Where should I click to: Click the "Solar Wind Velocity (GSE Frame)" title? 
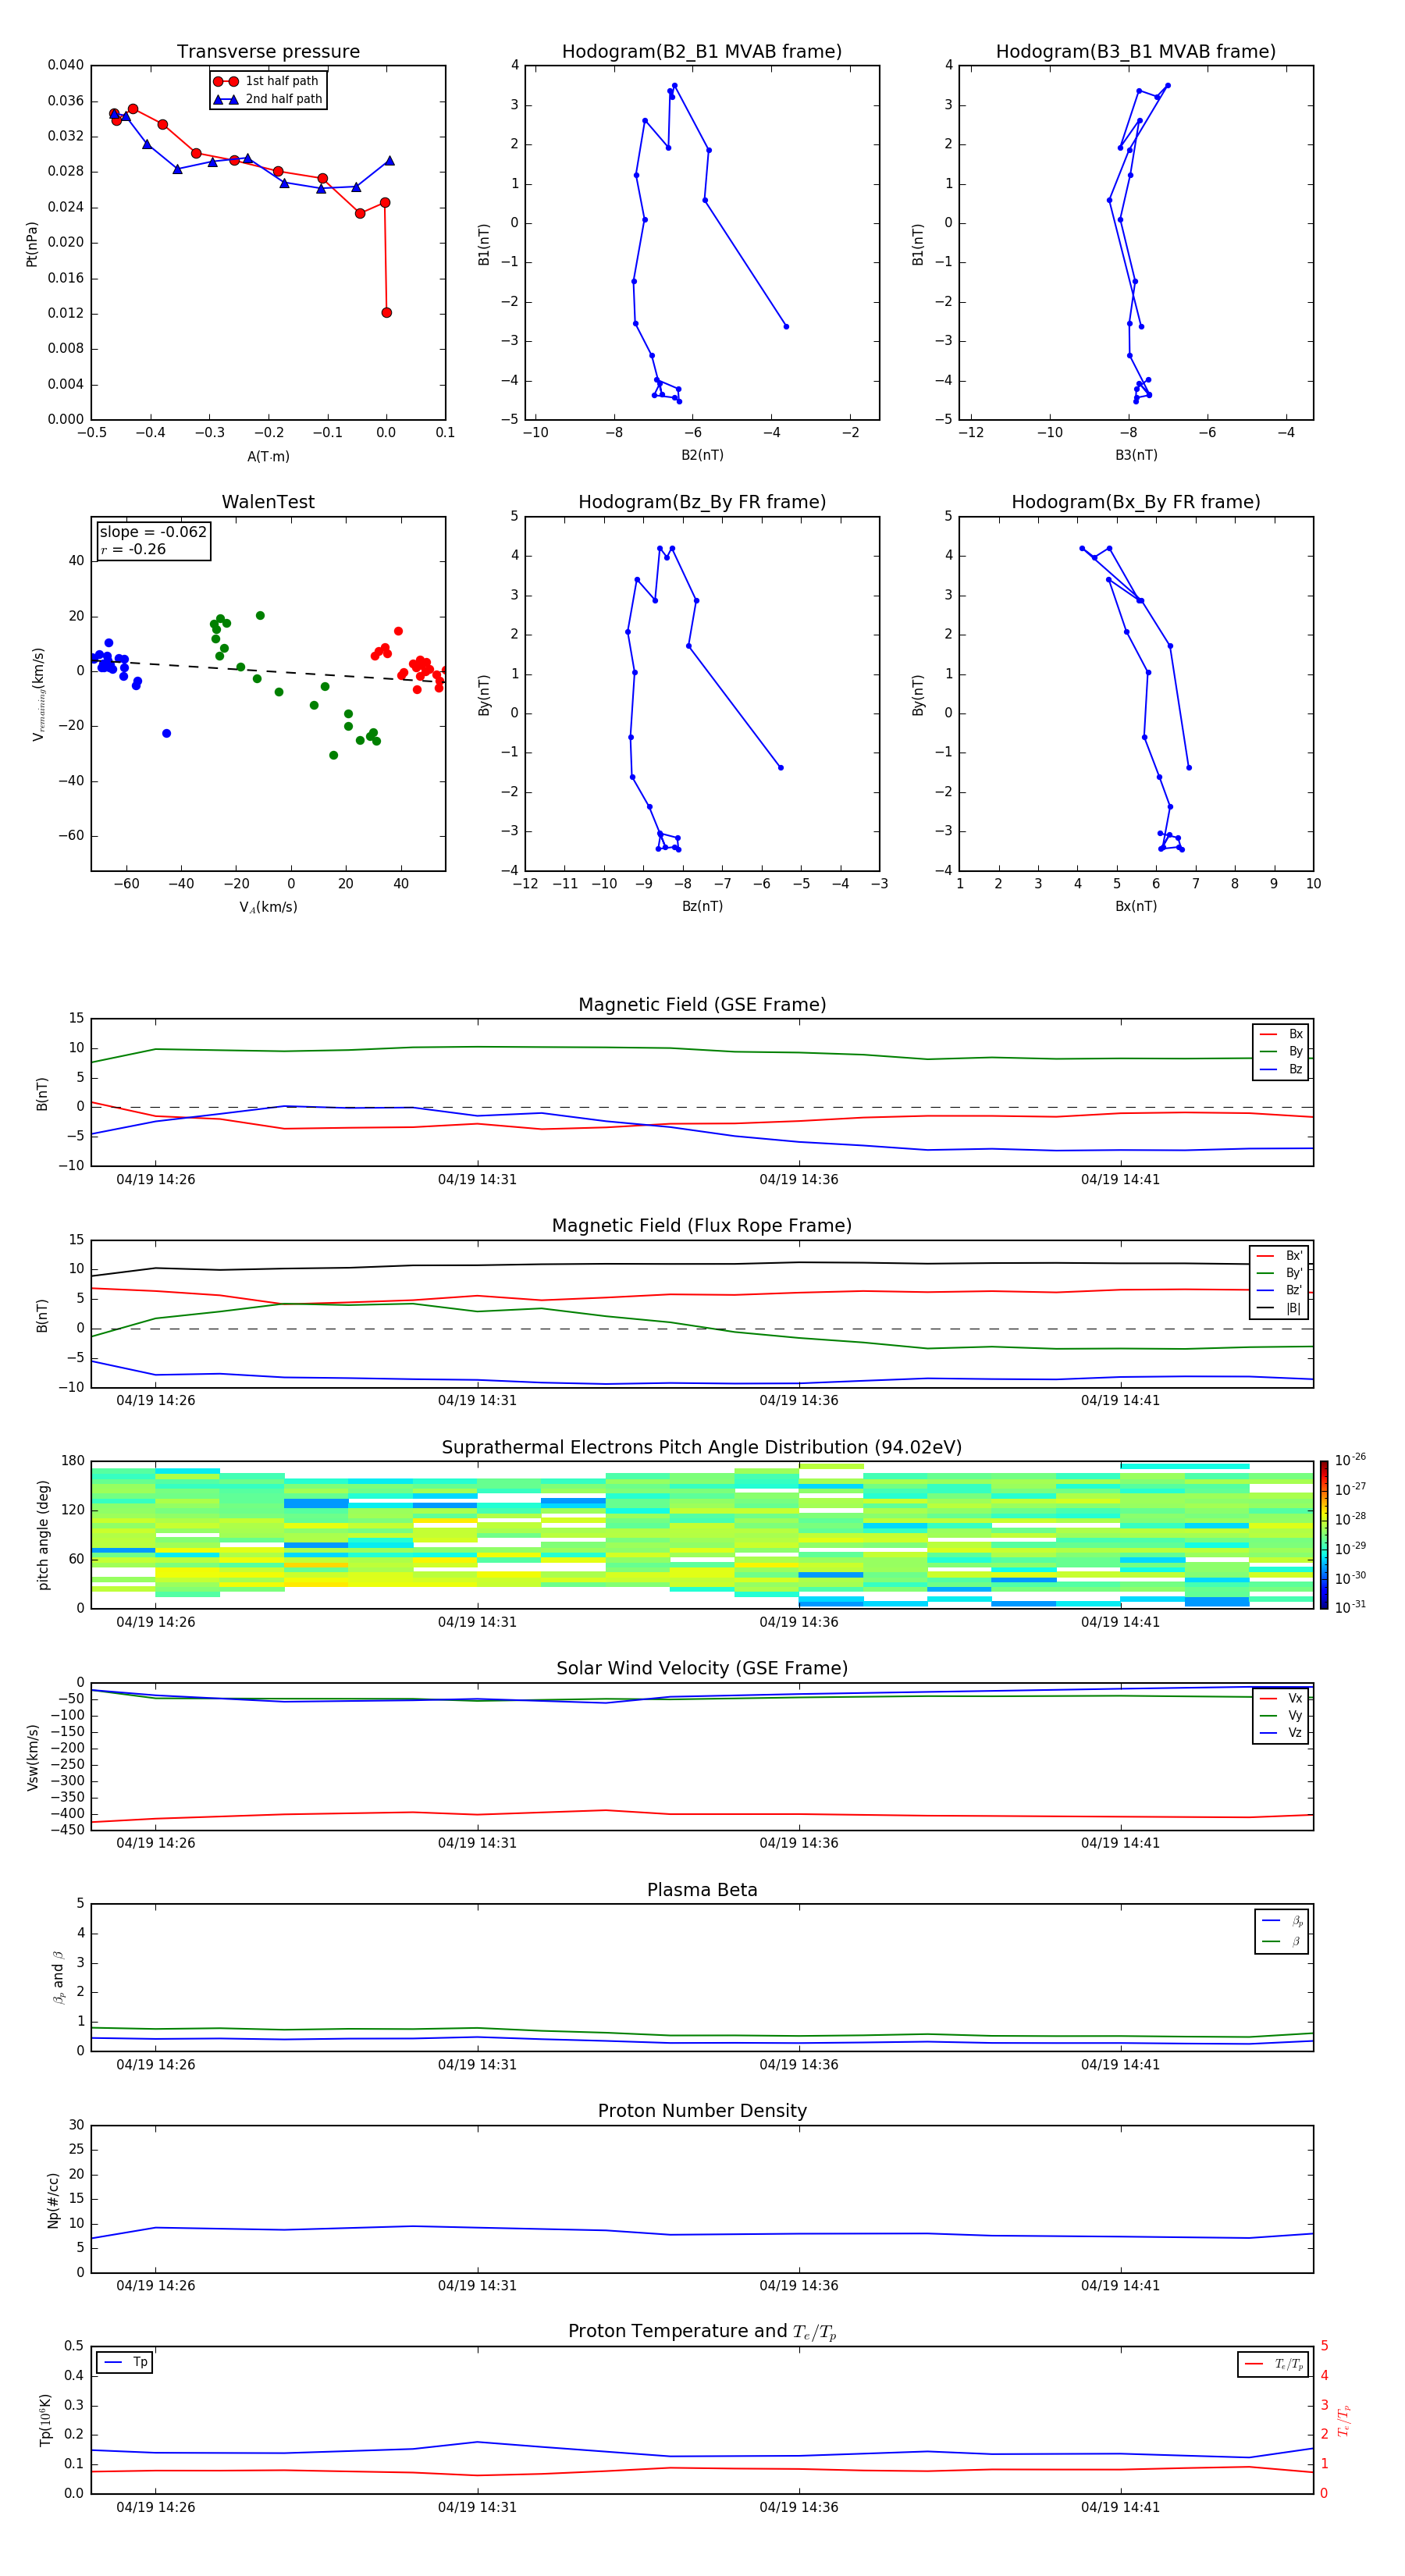coord(702,1669)
